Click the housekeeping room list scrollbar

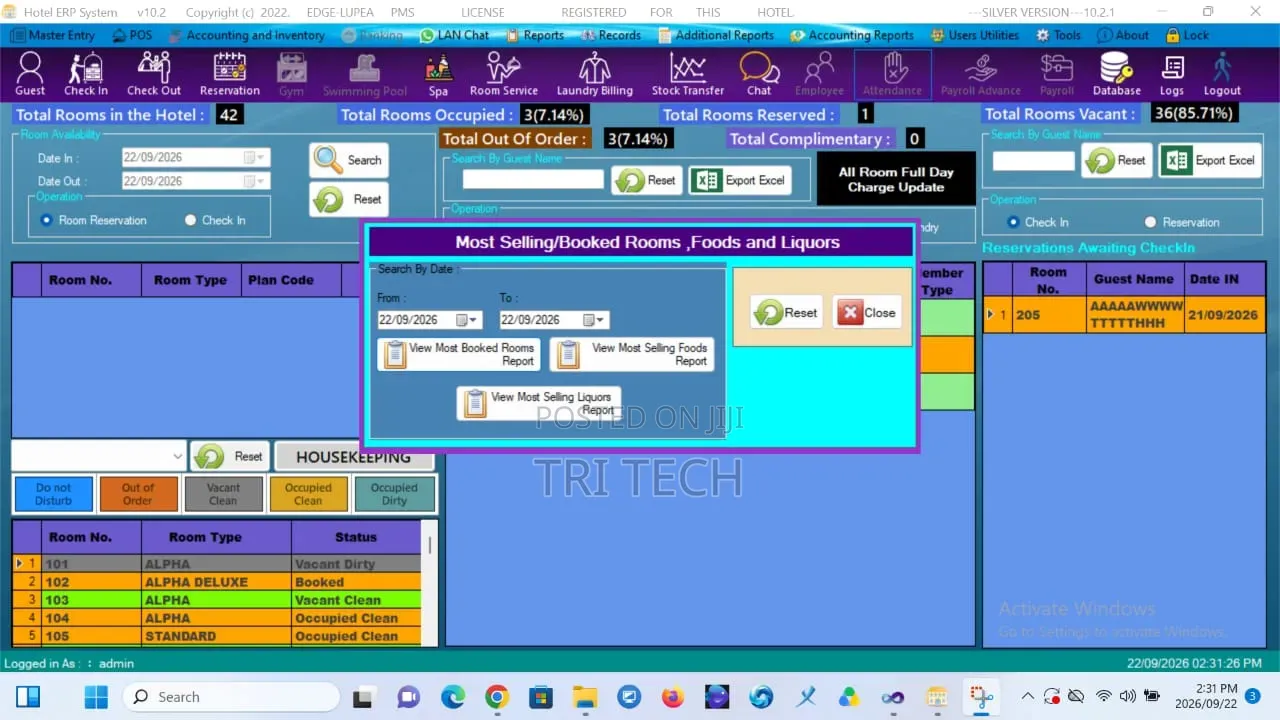pyautogui.click(x=430, y=582)
